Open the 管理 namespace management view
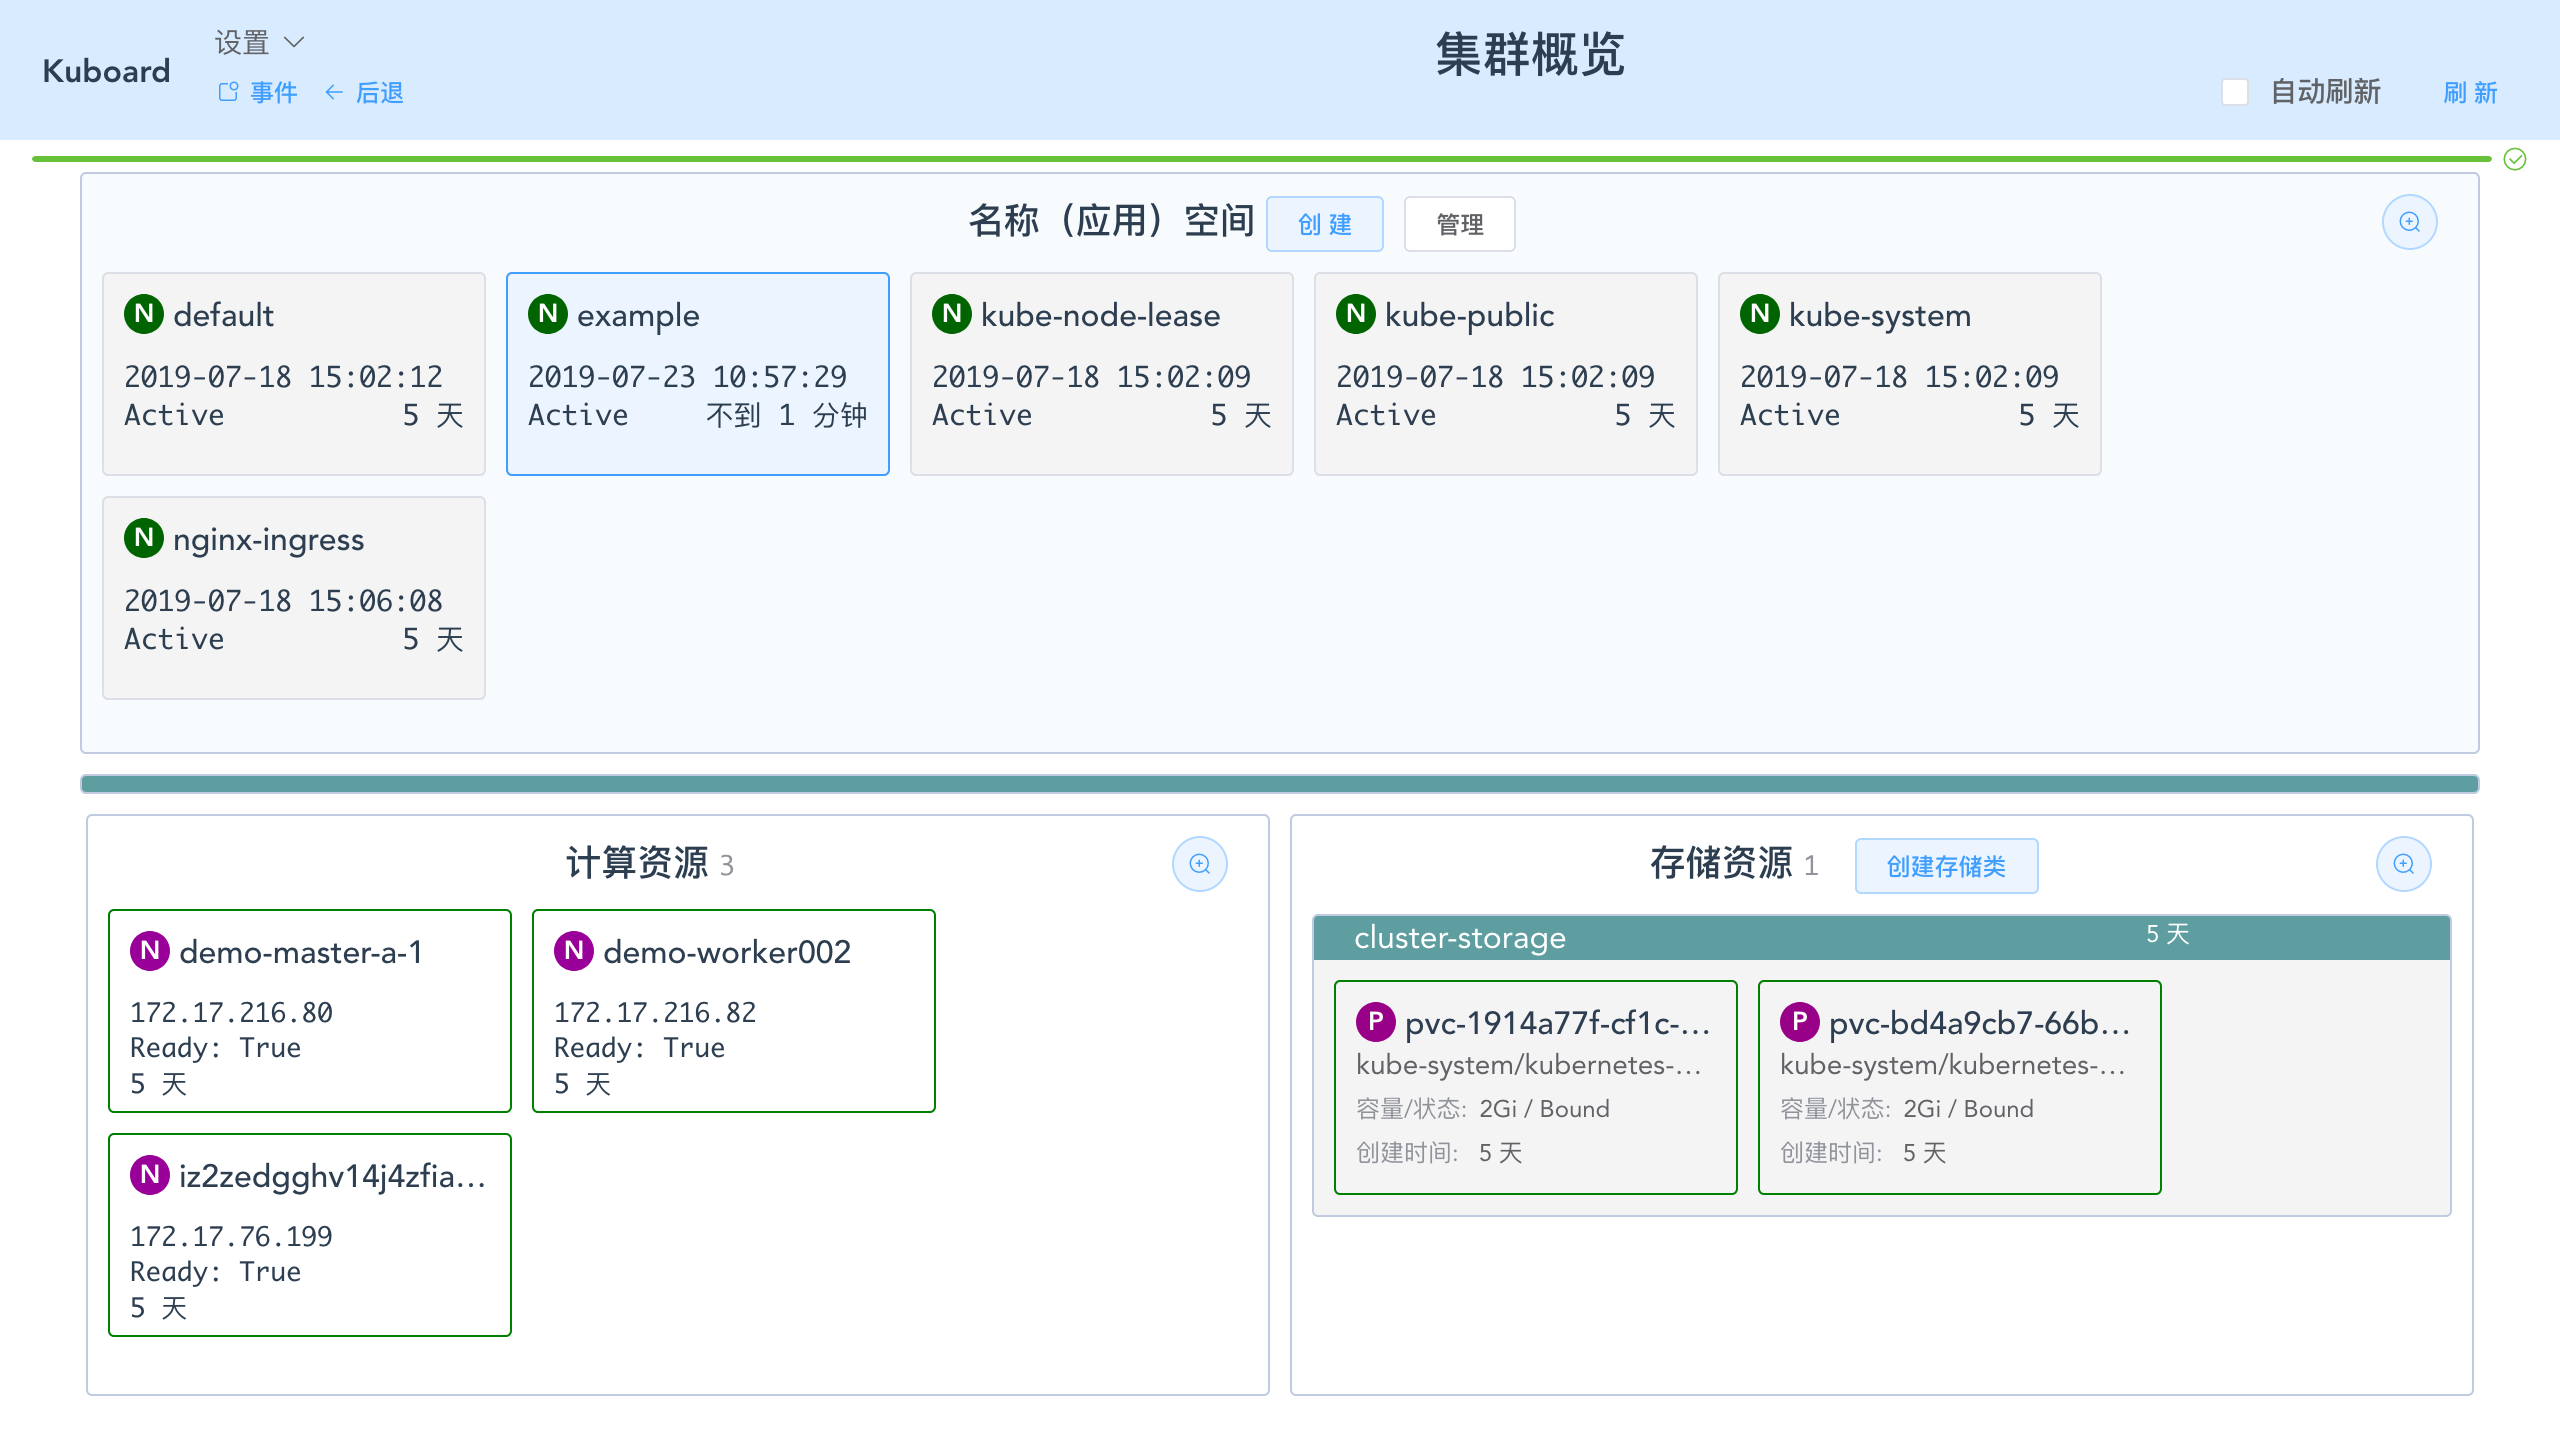Screen dimensions: 2560x1440 tap(1459, 224)
